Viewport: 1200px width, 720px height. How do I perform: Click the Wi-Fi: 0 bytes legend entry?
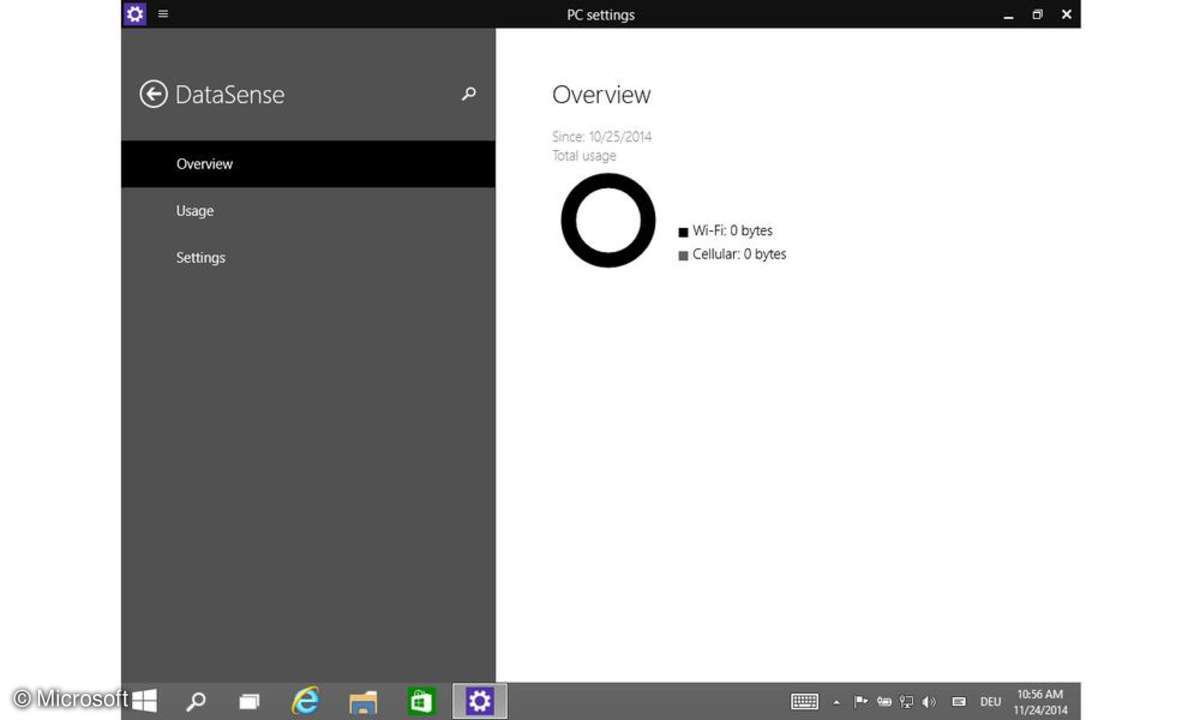[x=726, y=231]
